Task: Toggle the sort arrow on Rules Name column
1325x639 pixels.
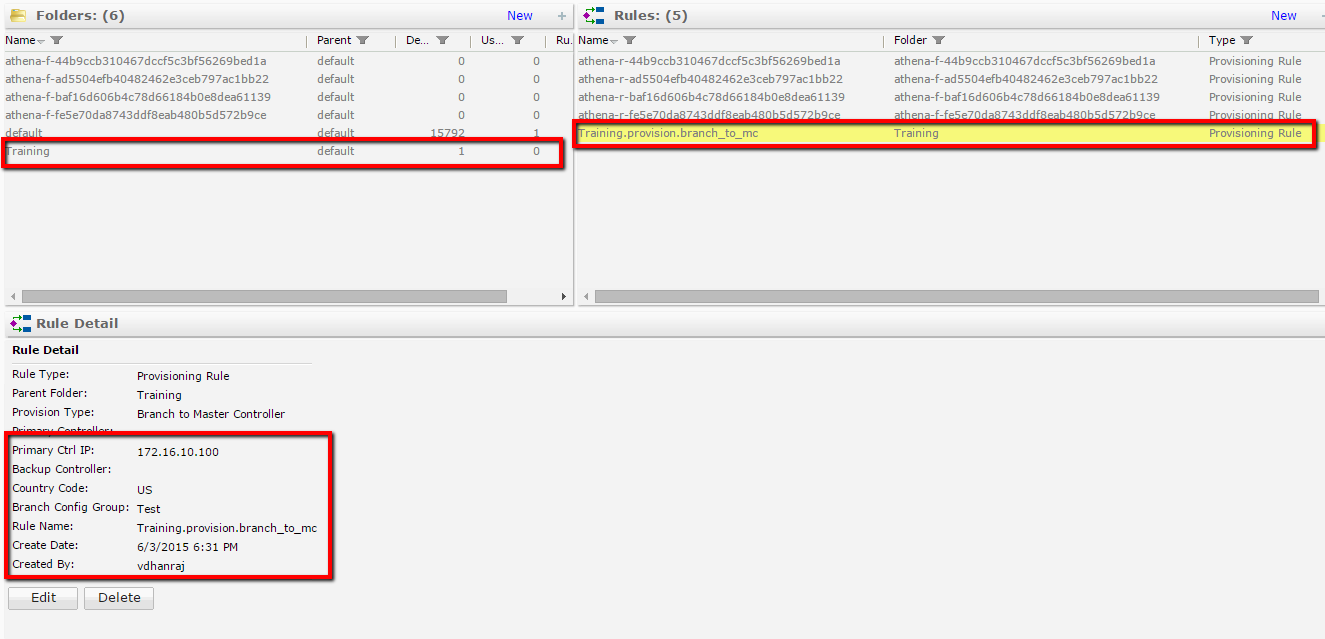Action: click(614, 41)
